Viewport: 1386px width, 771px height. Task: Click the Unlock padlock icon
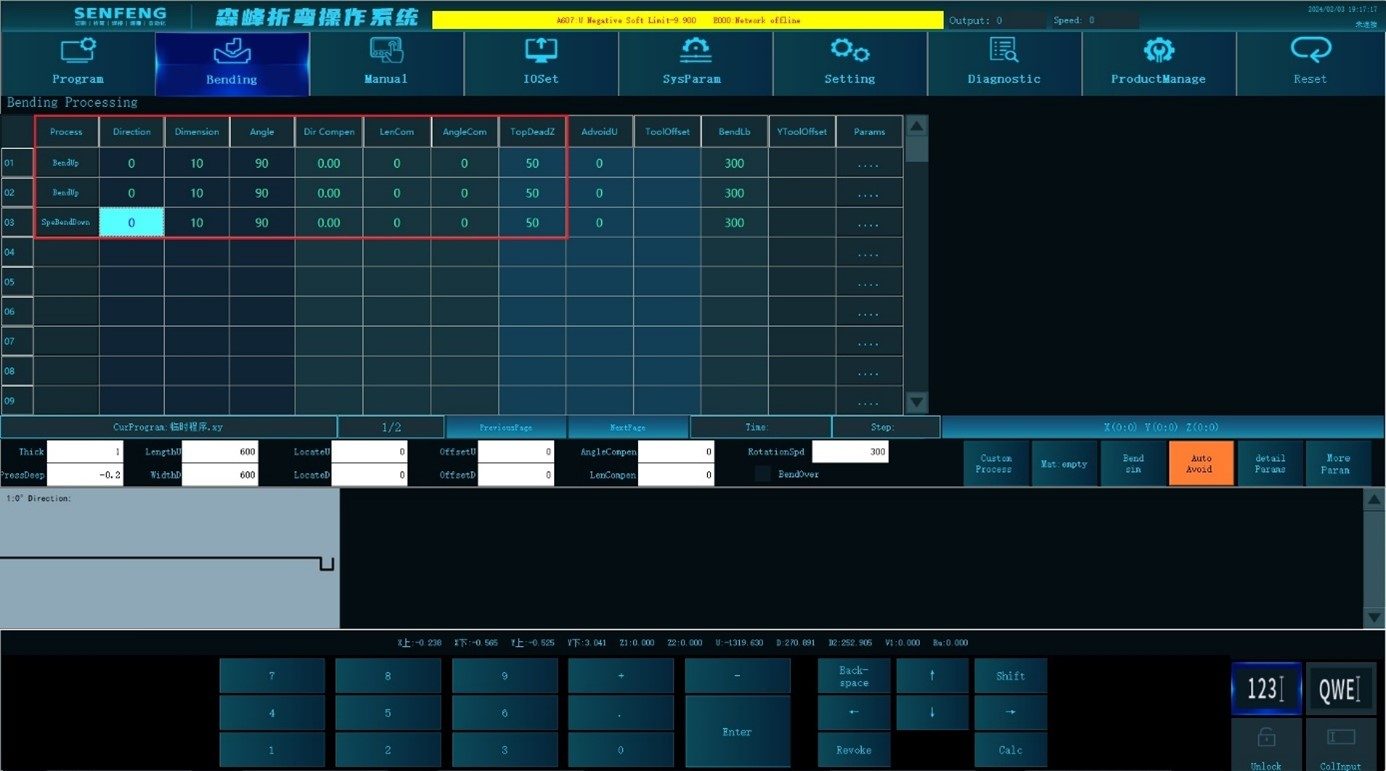[1266, 738]
